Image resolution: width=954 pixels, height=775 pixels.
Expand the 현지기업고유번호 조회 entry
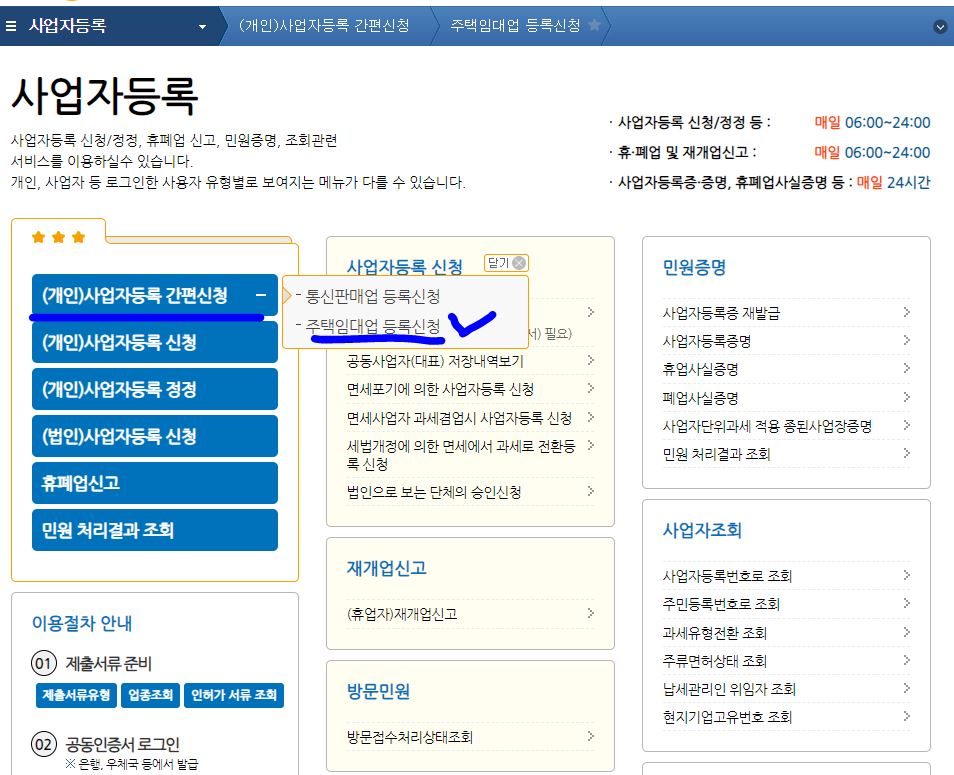908,716
